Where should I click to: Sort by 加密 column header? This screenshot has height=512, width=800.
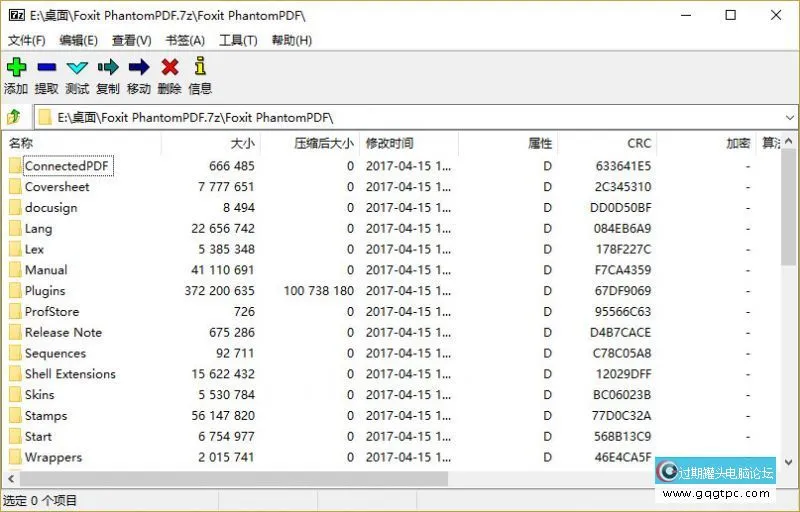[x=706, y=143]
